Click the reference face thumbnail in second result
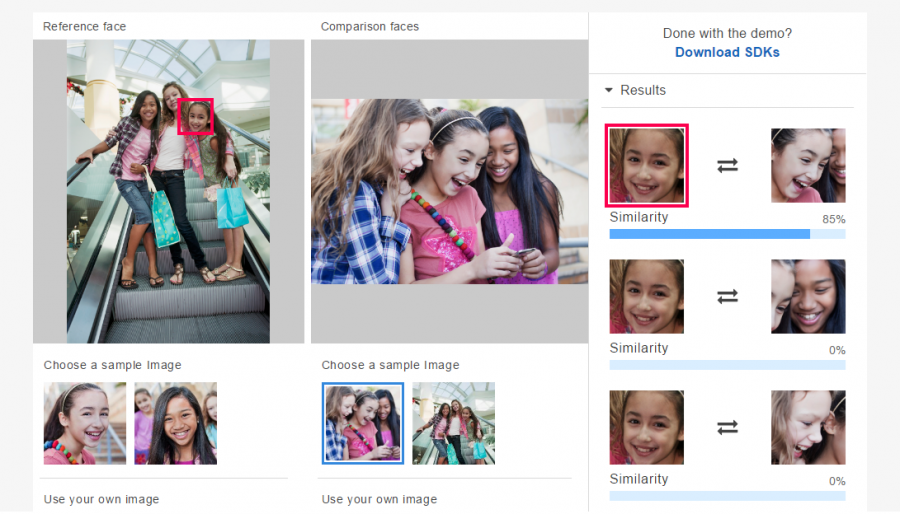 tap(647, 297)
